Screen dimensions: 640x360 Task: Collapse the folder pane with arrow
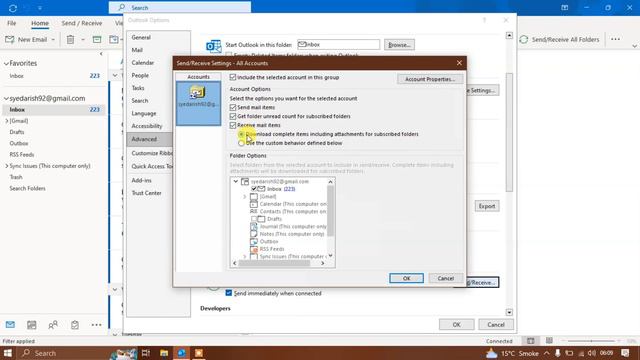click(x=101, y=53)
